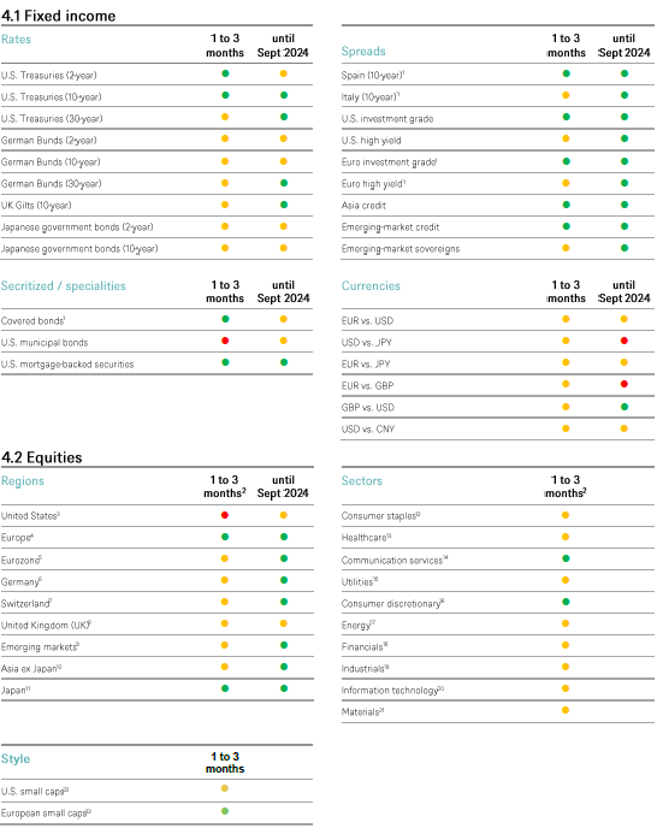Image resolution: width=663 pixels, height=830 pixels.
Task: Select the dot next to U.S. small caps
Action: (225, 789)
